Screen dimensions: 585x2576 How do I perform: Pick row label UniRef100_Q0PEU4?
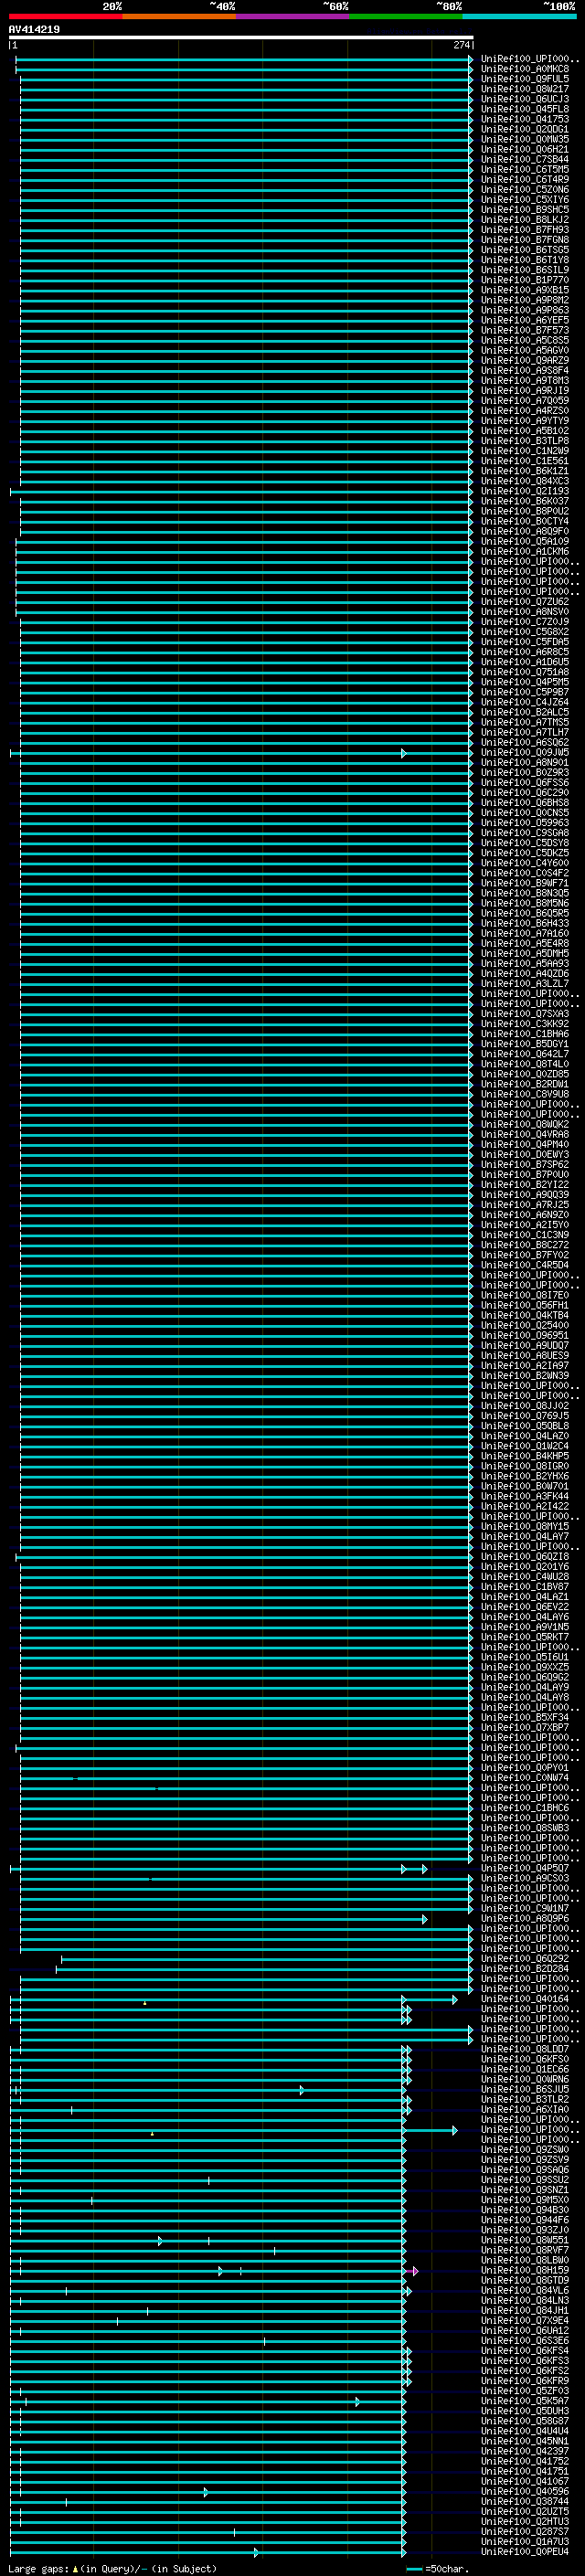[x=525, y=2551]
